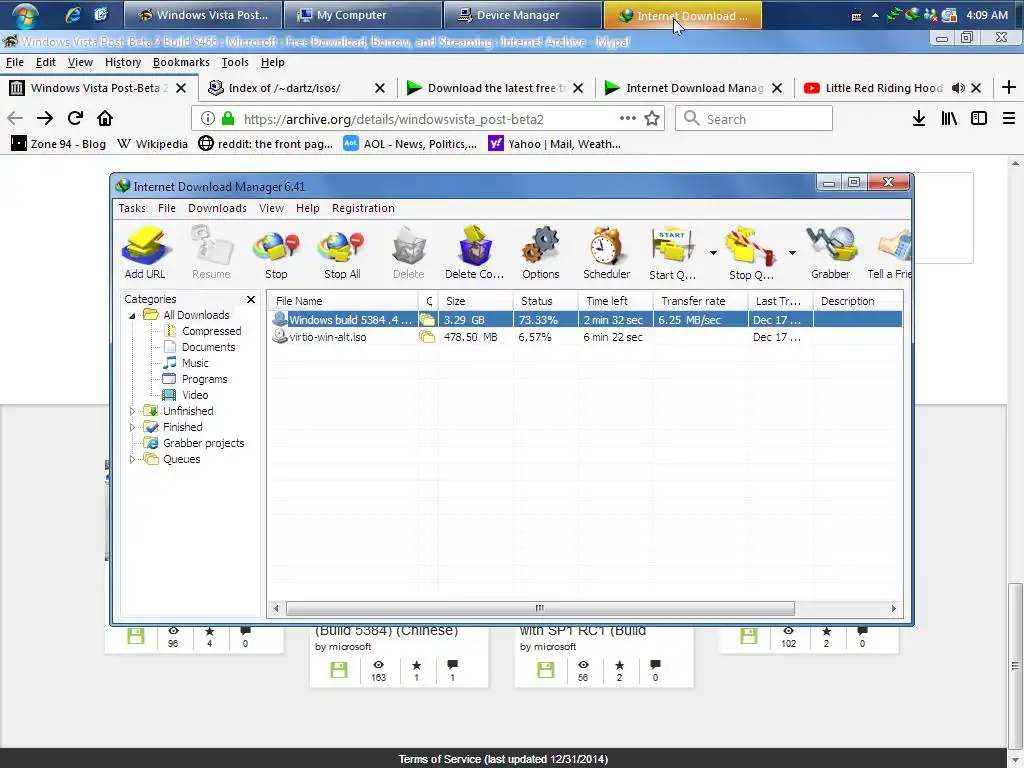Open browser Library icon

pos(949,118)
